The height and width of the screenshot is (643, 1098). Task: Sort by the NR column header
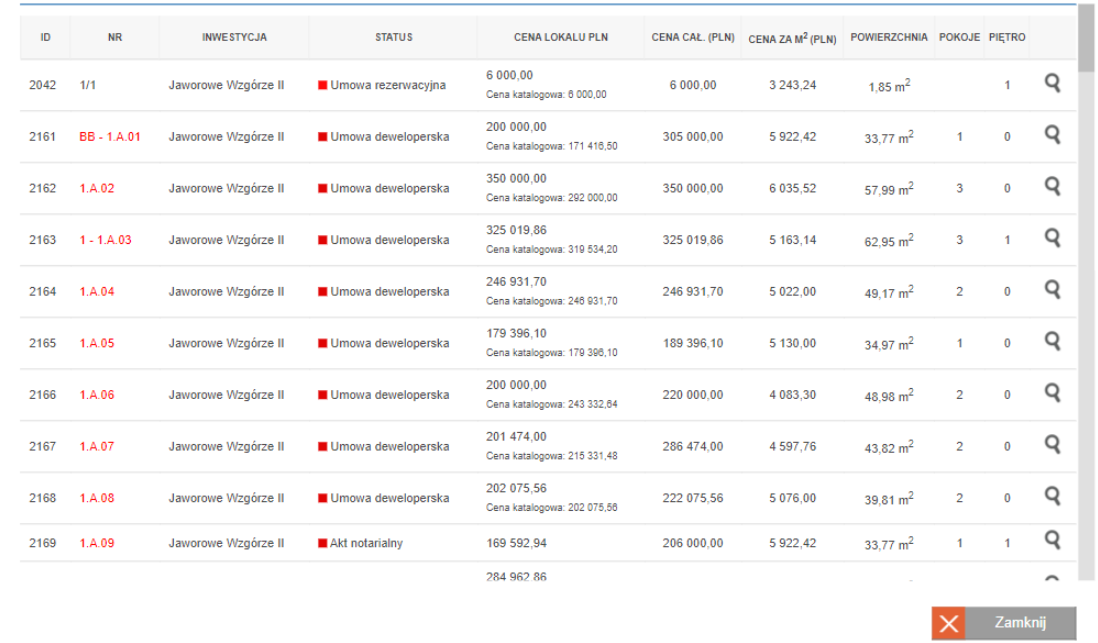pyautogui.click(x=115, y=37)
